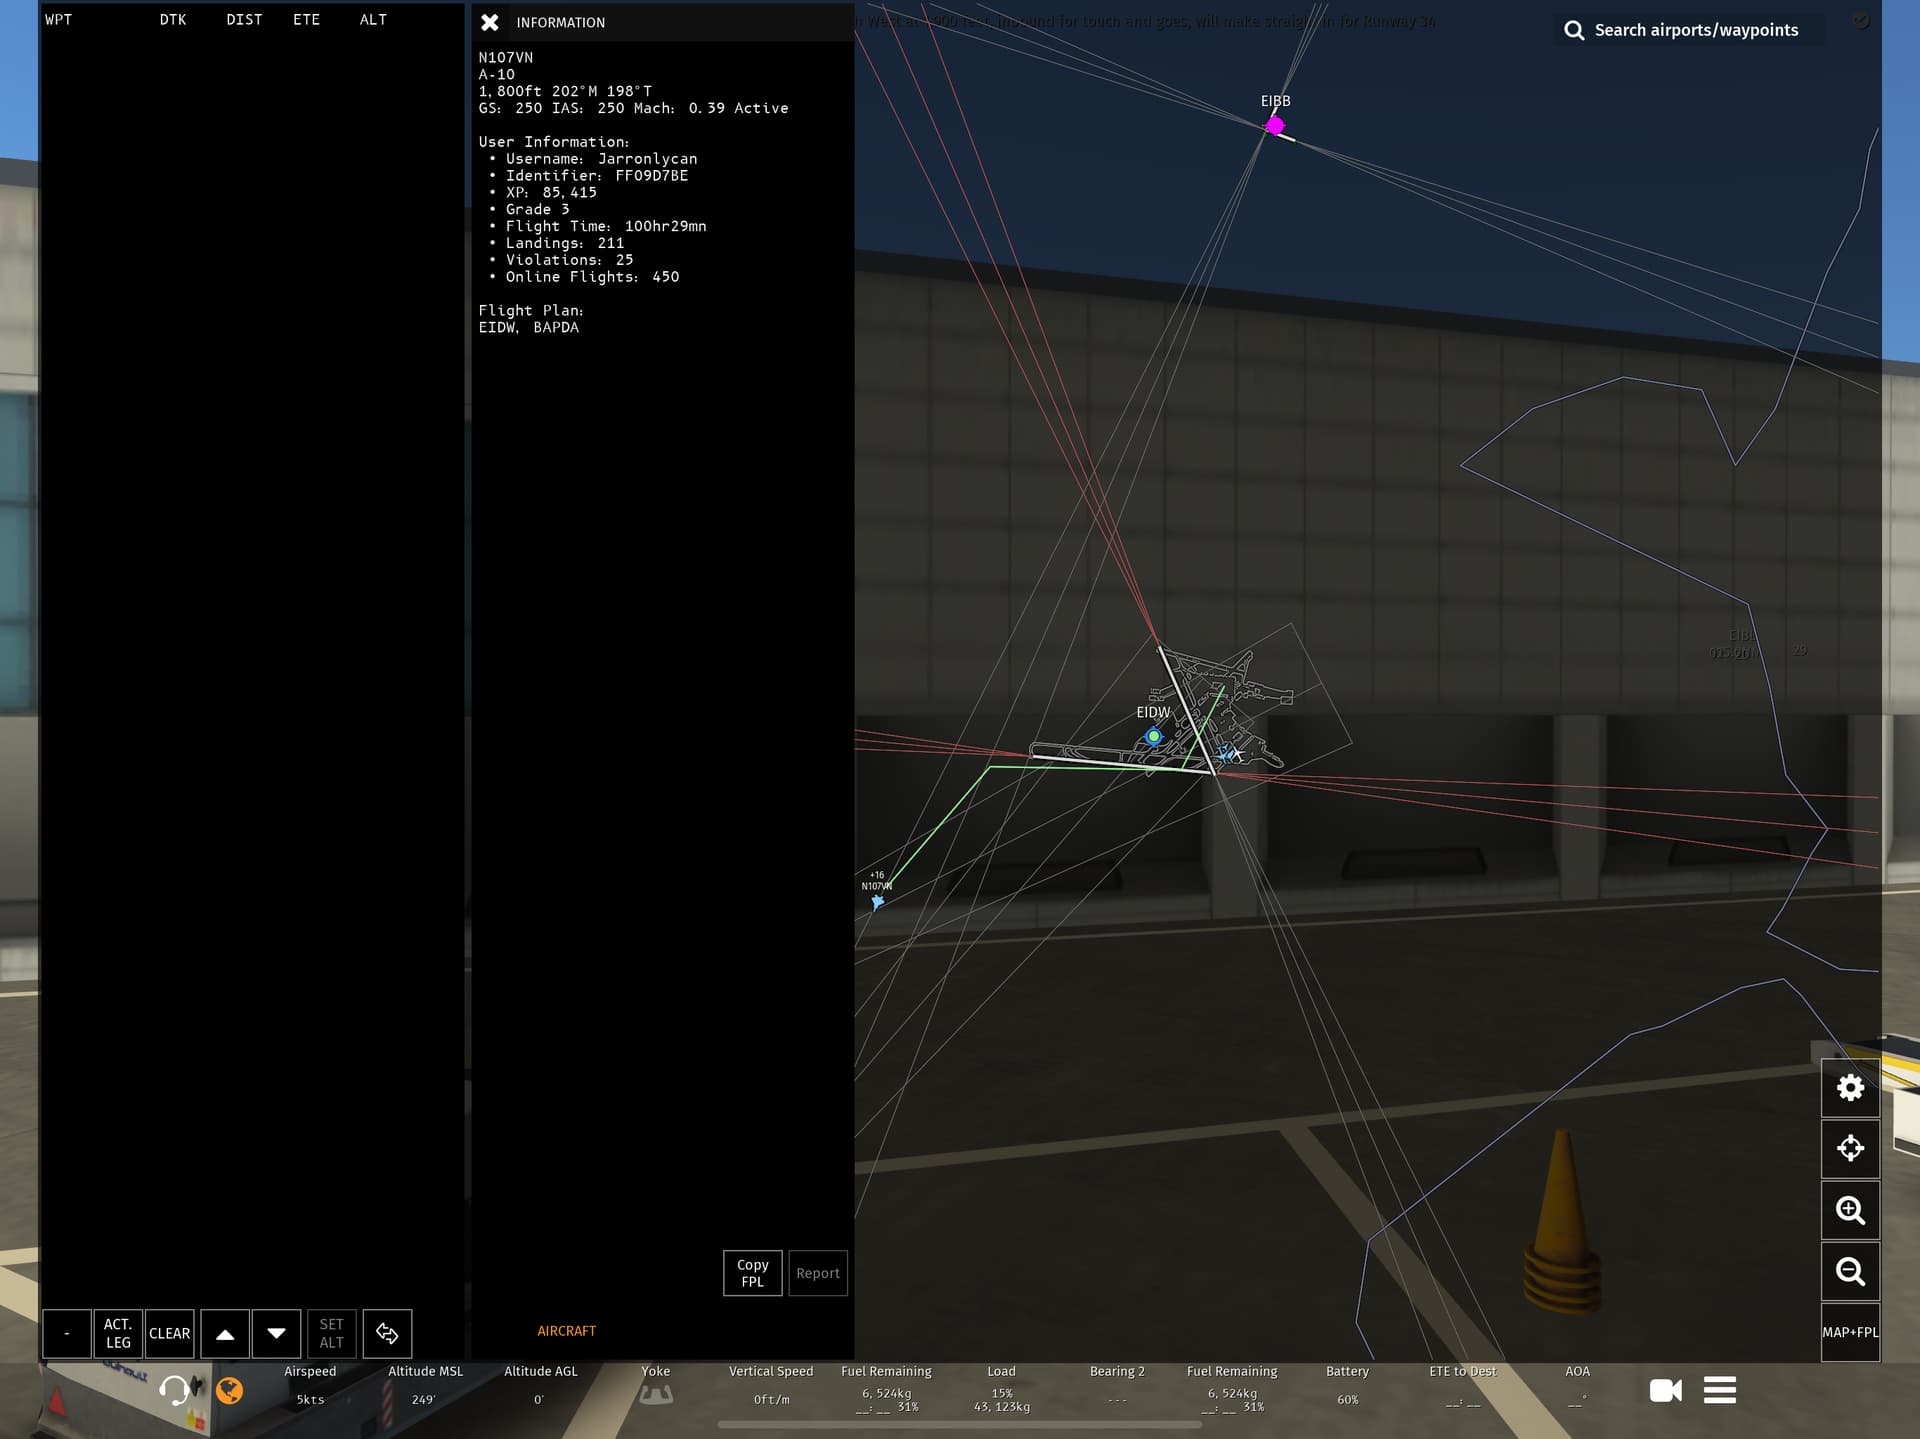
Task: Move waypoint up with arrow button
Action: 225,1333
